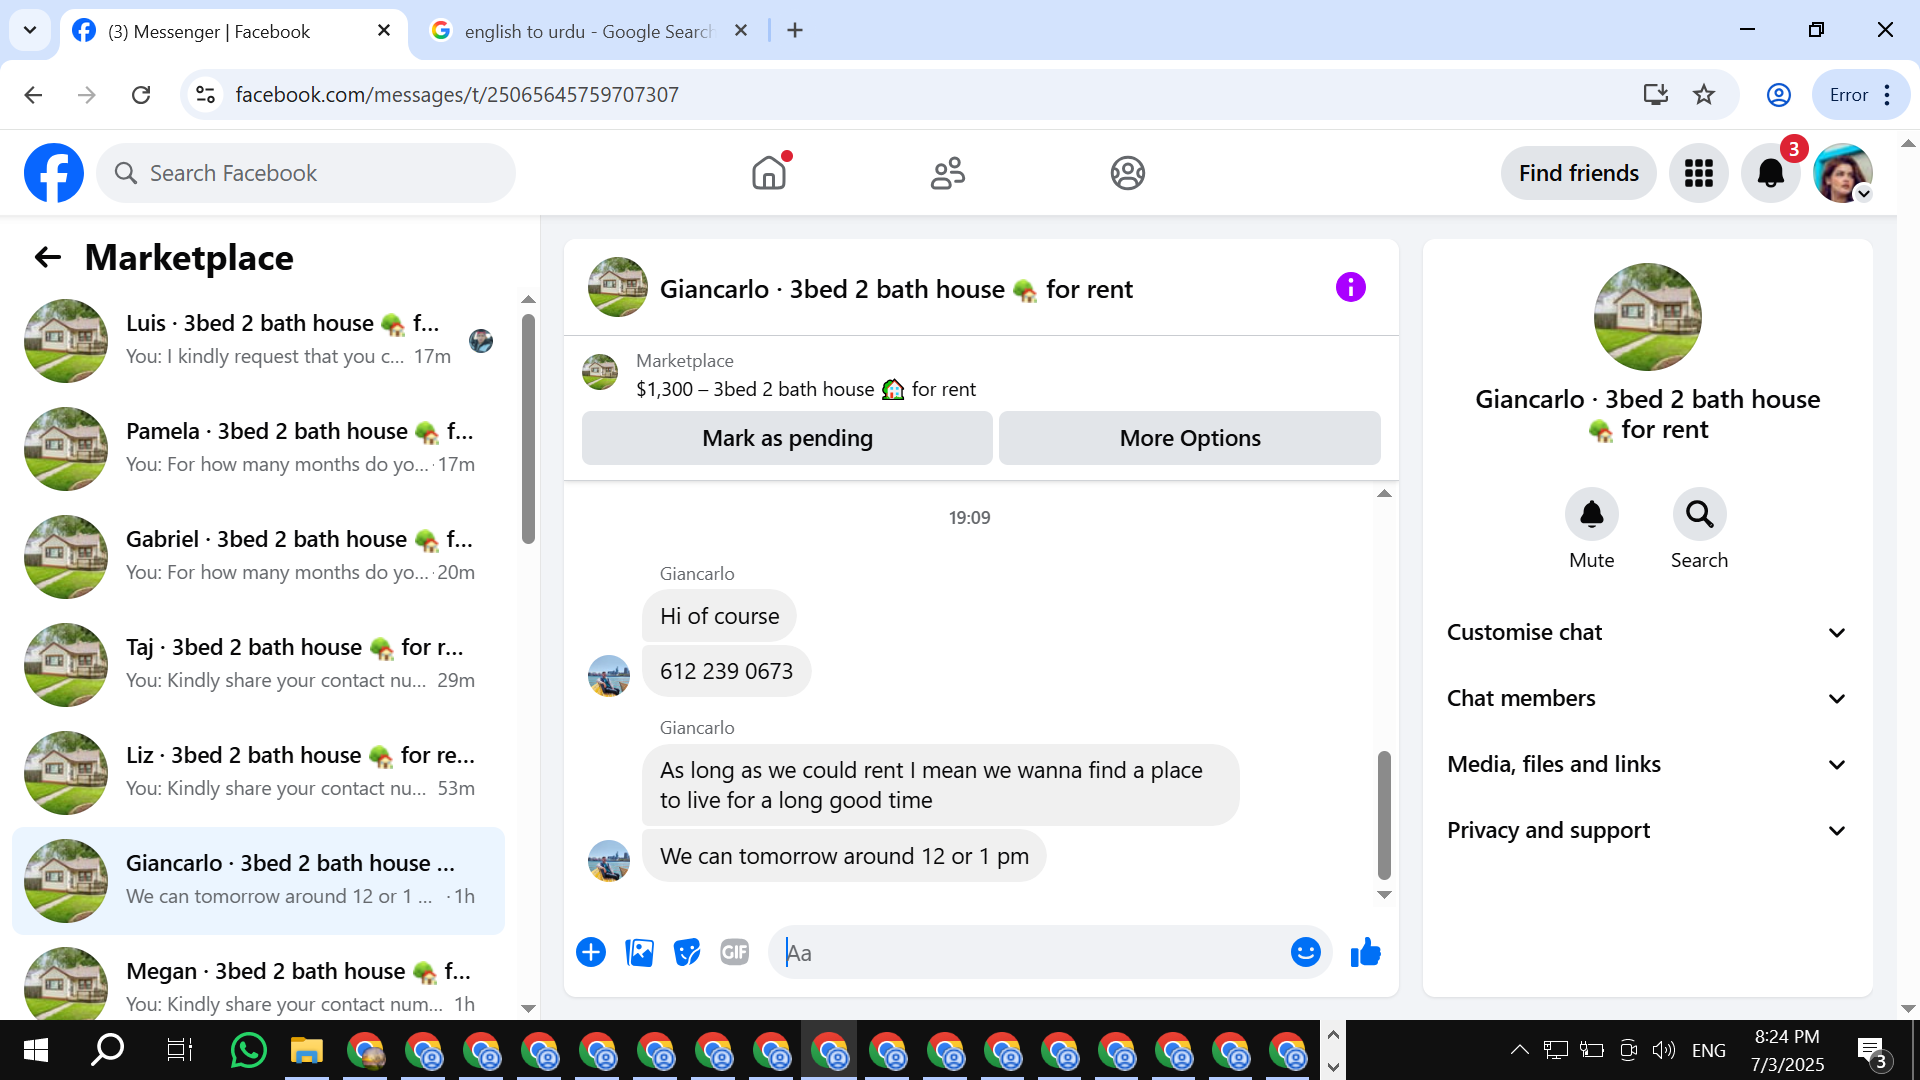Attach a photo using the image icon
The width and height of the screenshot is (1920, 1080).
(639, 953)
